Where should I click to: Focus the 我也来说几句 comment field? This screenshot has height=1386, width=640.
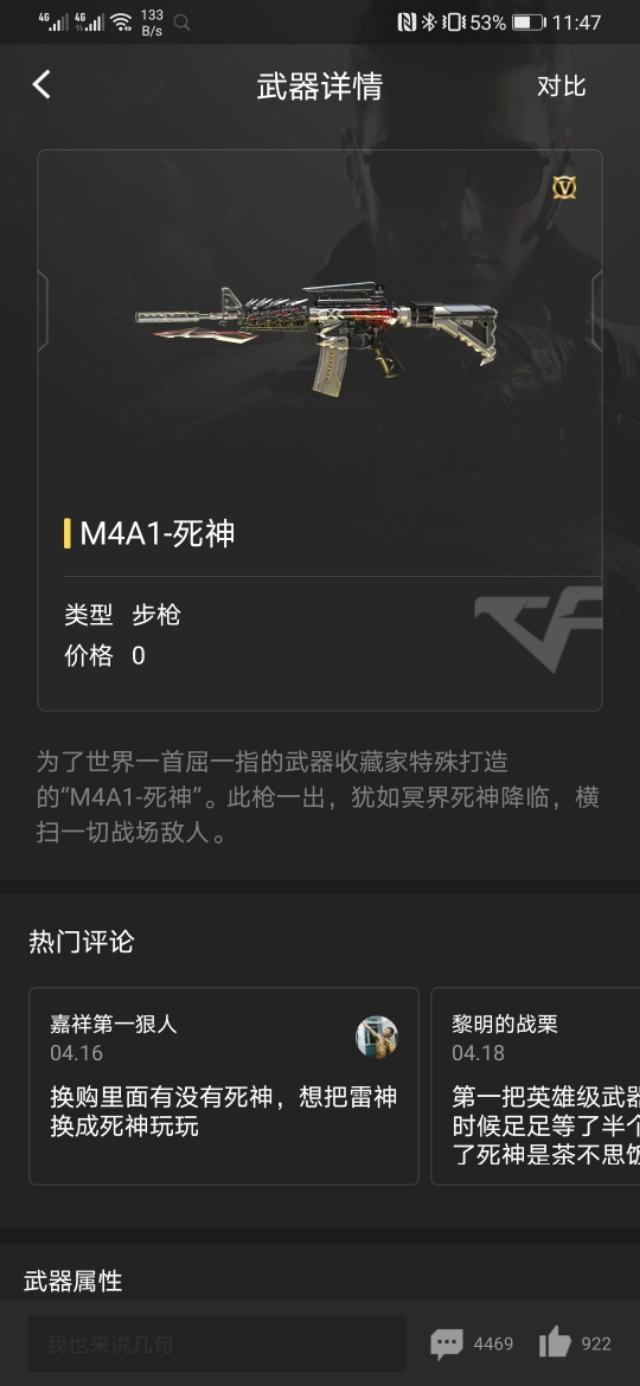tap(217, 1343)
